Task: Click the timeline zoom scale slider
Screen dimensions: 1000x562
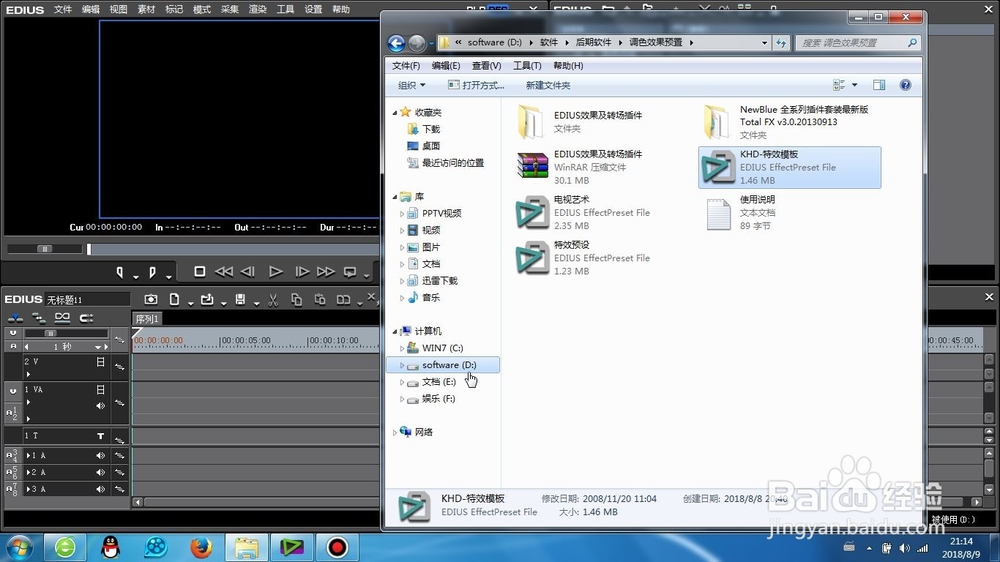Action: click(x=50, y=333)
